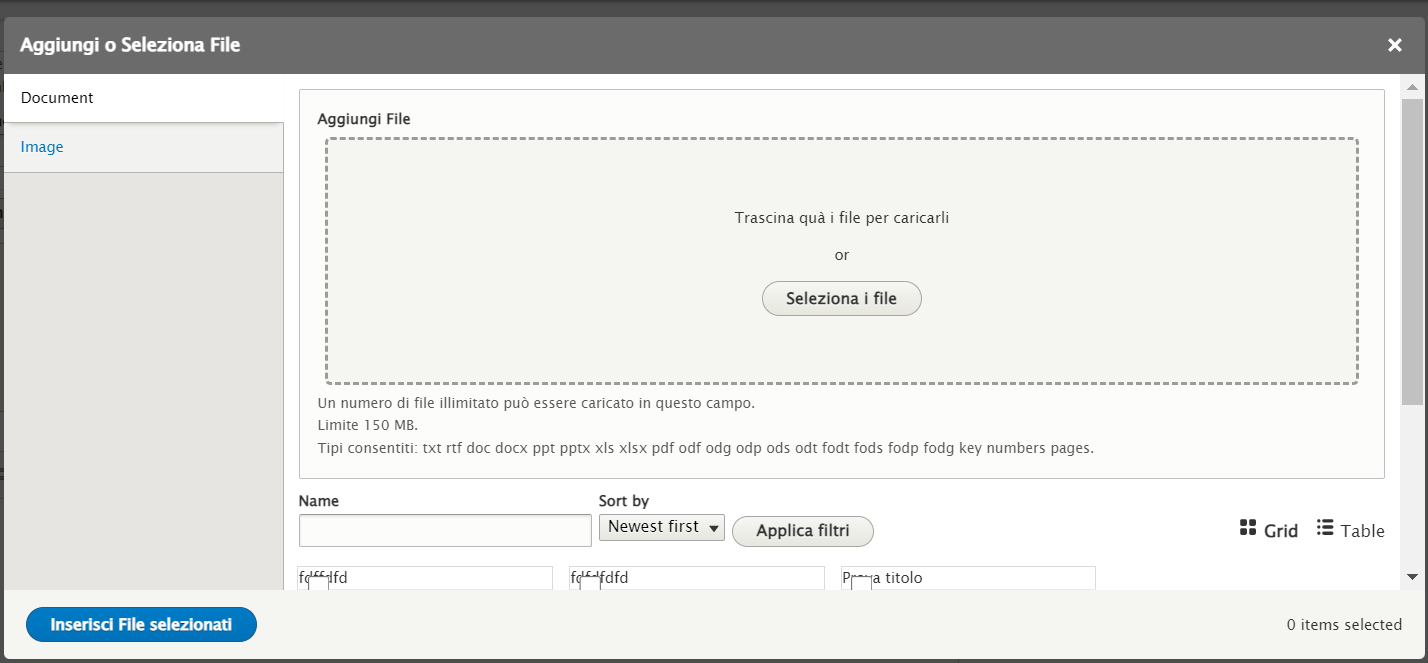
Task: Focus the Name filter text field
Action: [445, 531]
